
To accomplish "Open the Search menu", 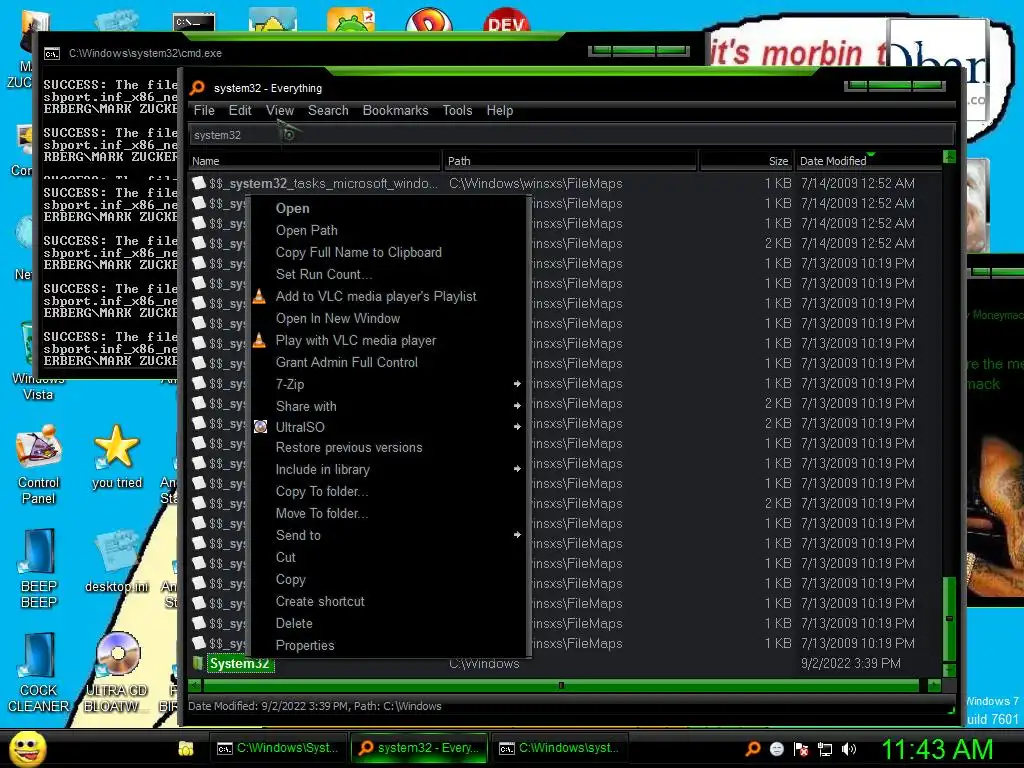I will (x=328, y=110).
